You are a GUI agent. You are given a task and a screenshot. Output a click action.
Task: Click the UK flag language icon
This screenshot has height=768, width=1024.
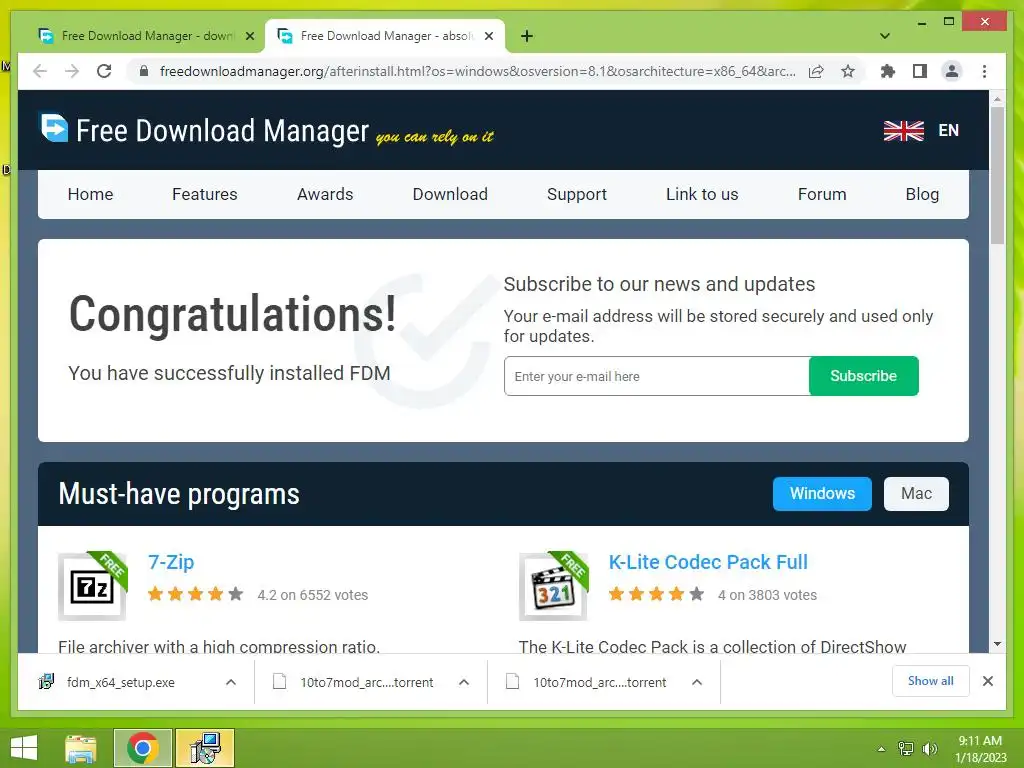point(903,131)
